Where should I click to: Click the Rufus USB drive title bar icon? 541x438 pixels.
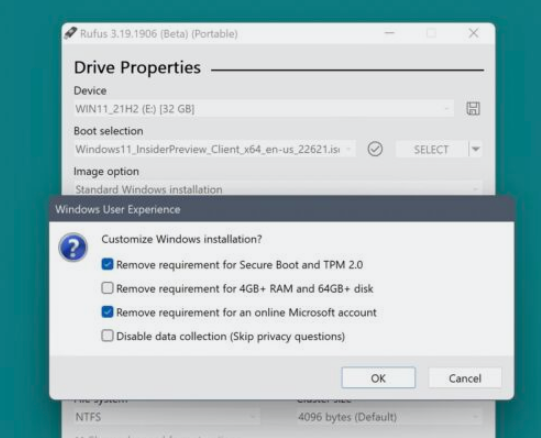point(70,33)
